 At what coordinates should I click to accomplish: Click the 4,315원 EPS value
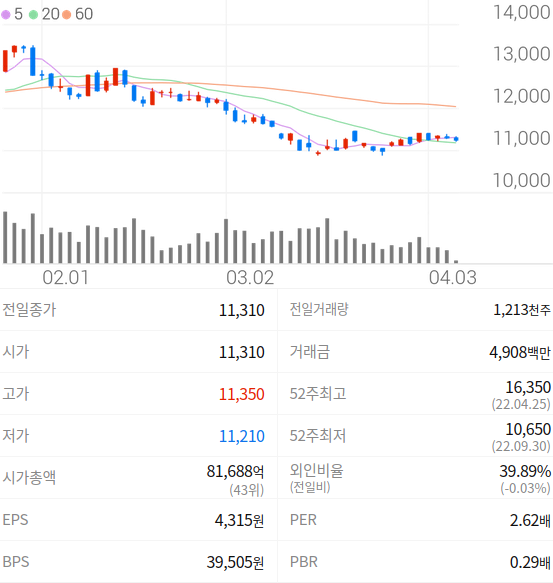pyautogui.click(x=239, y=520)
